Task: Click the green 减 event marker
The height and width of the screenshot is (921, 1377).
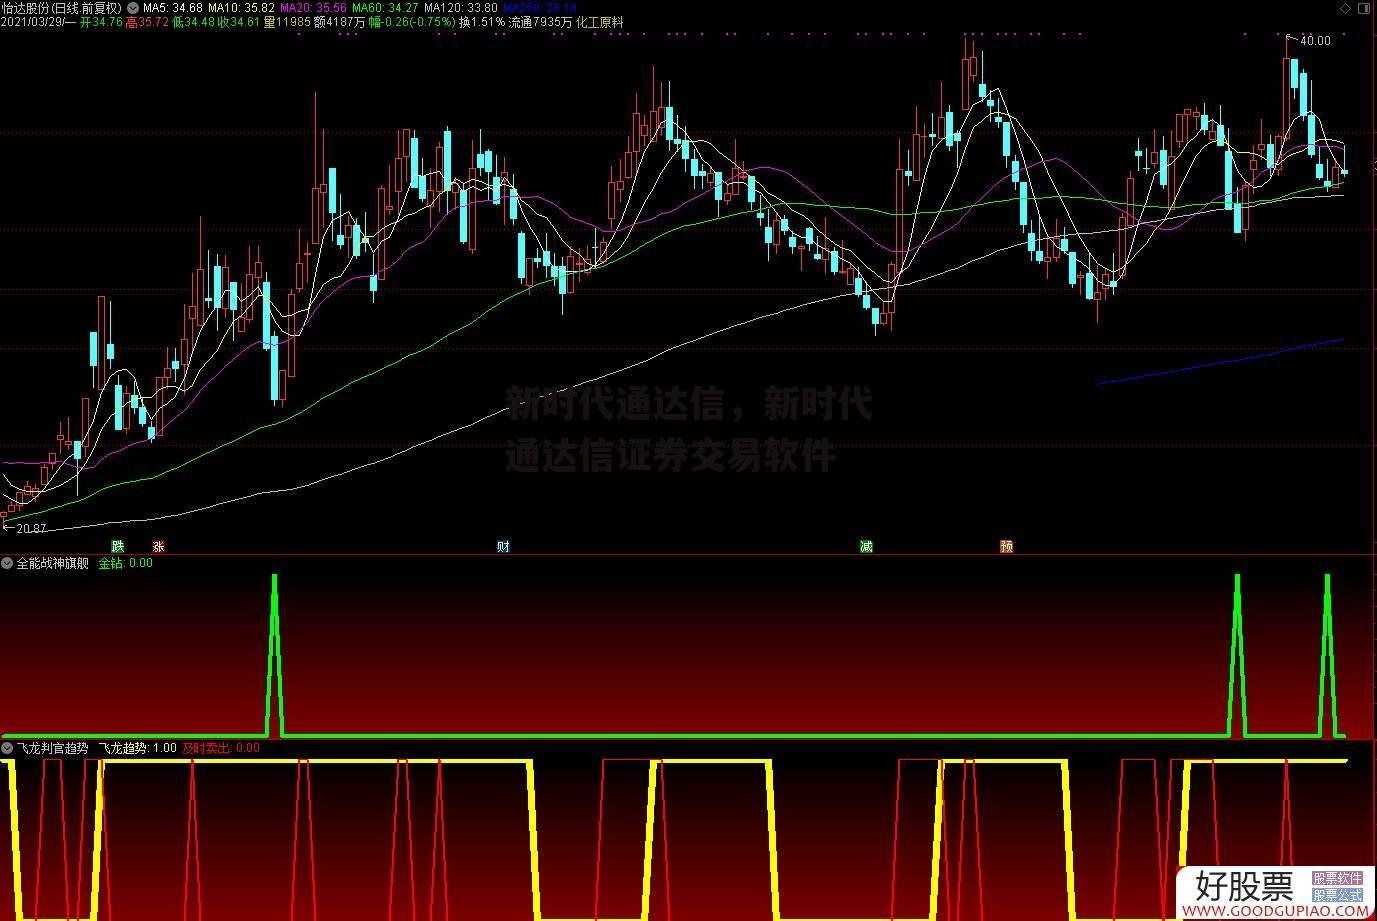Action: pos(866,546)
